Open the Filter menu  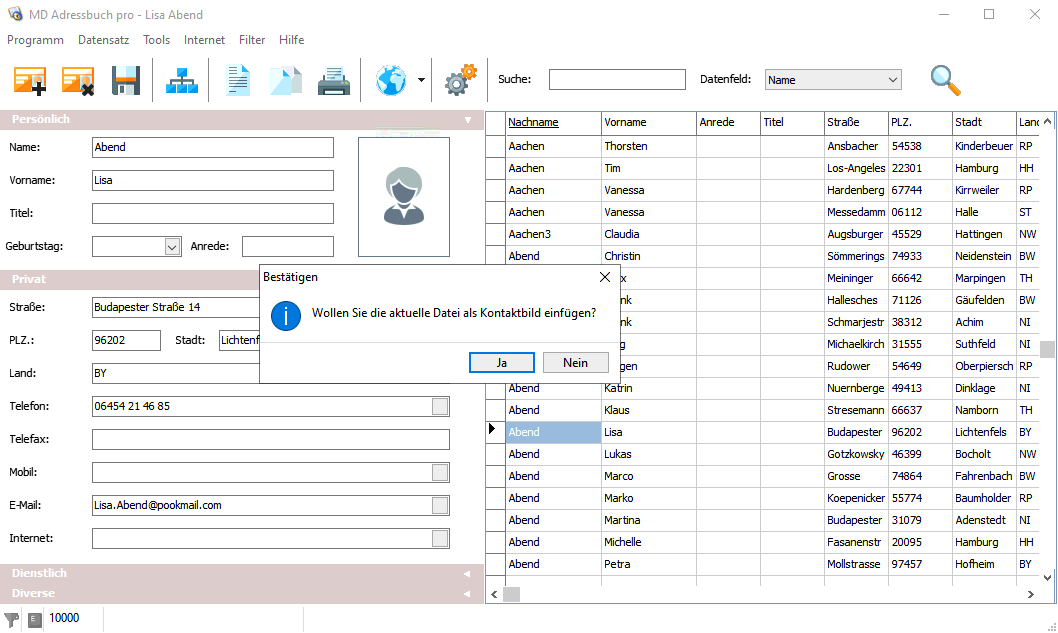(x=252, y=40)
